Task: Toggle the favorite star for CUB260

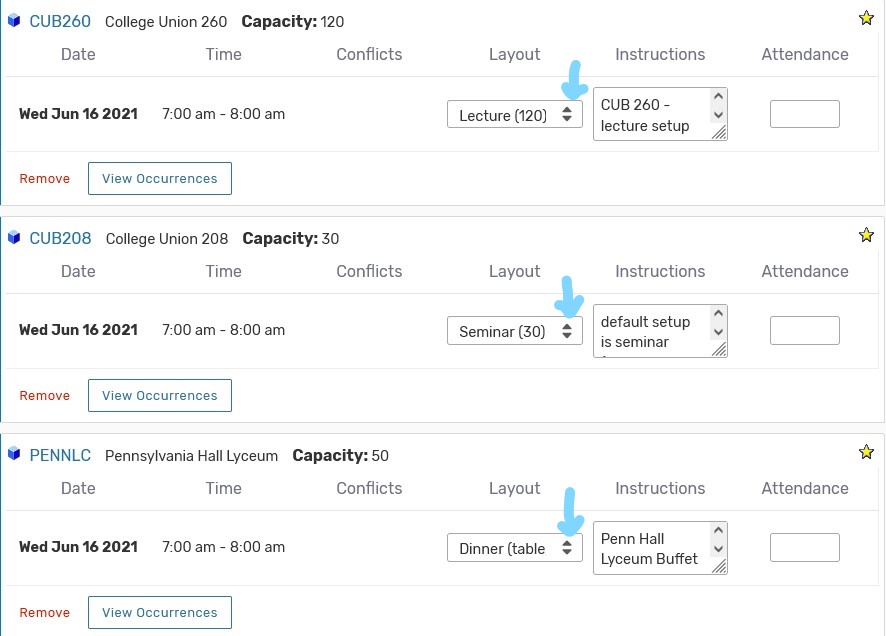Action: point(866,18)
